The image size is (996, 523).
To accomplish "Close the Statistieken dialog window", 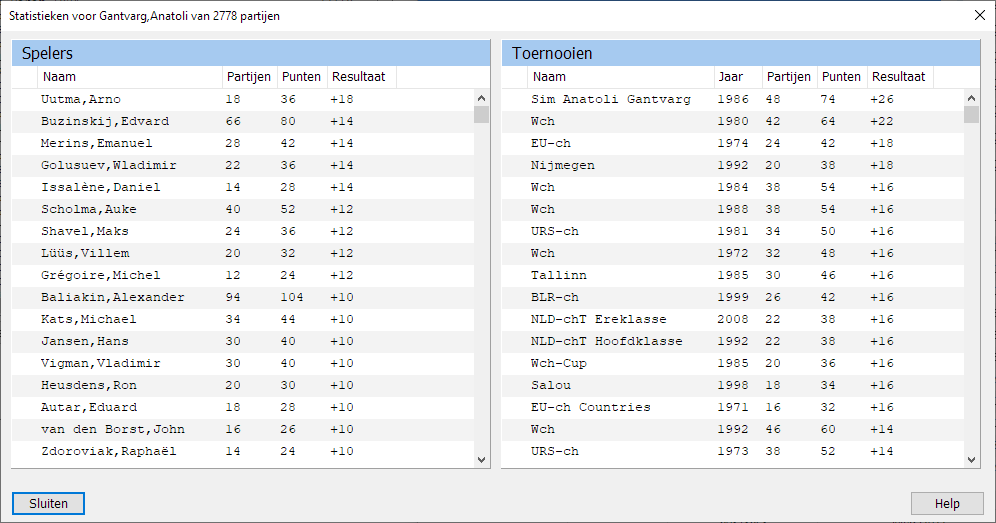I will [x=980, y=15].
